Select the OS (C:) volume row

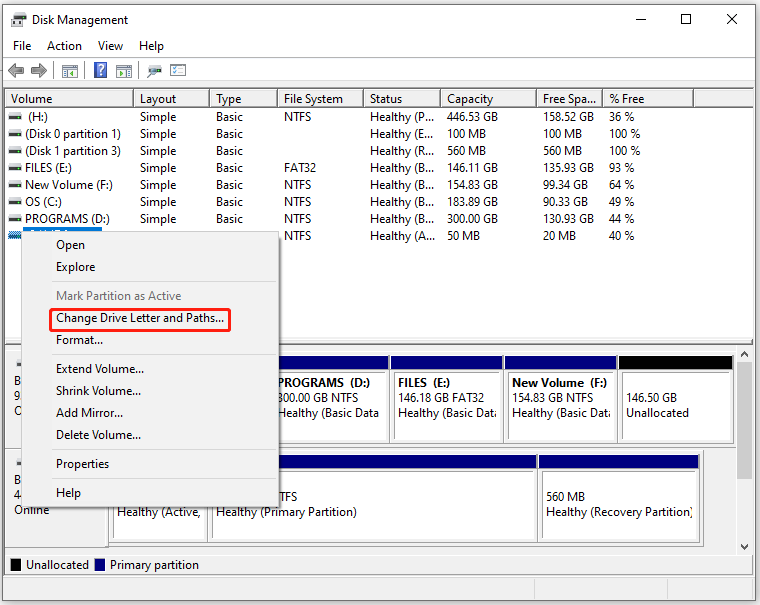(x=47, y=202)
